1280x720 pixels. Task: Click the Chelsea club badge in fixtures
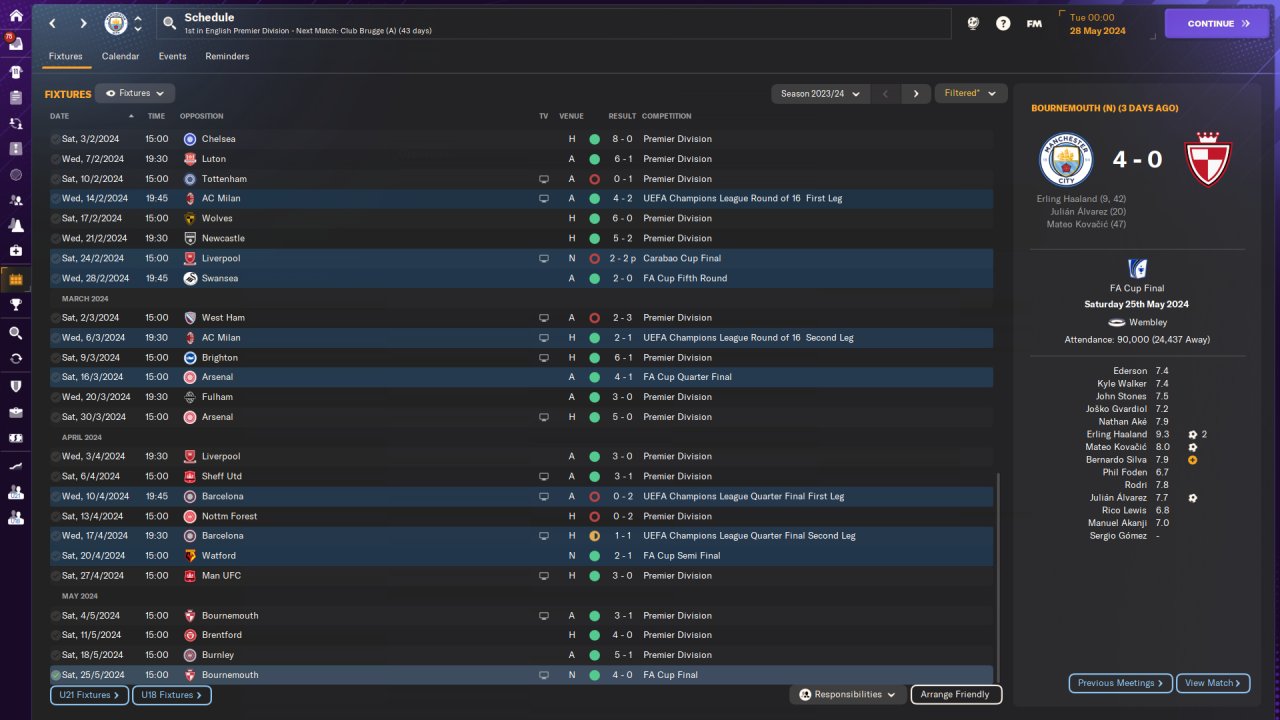pyautogui.click(x=190, y=139)
